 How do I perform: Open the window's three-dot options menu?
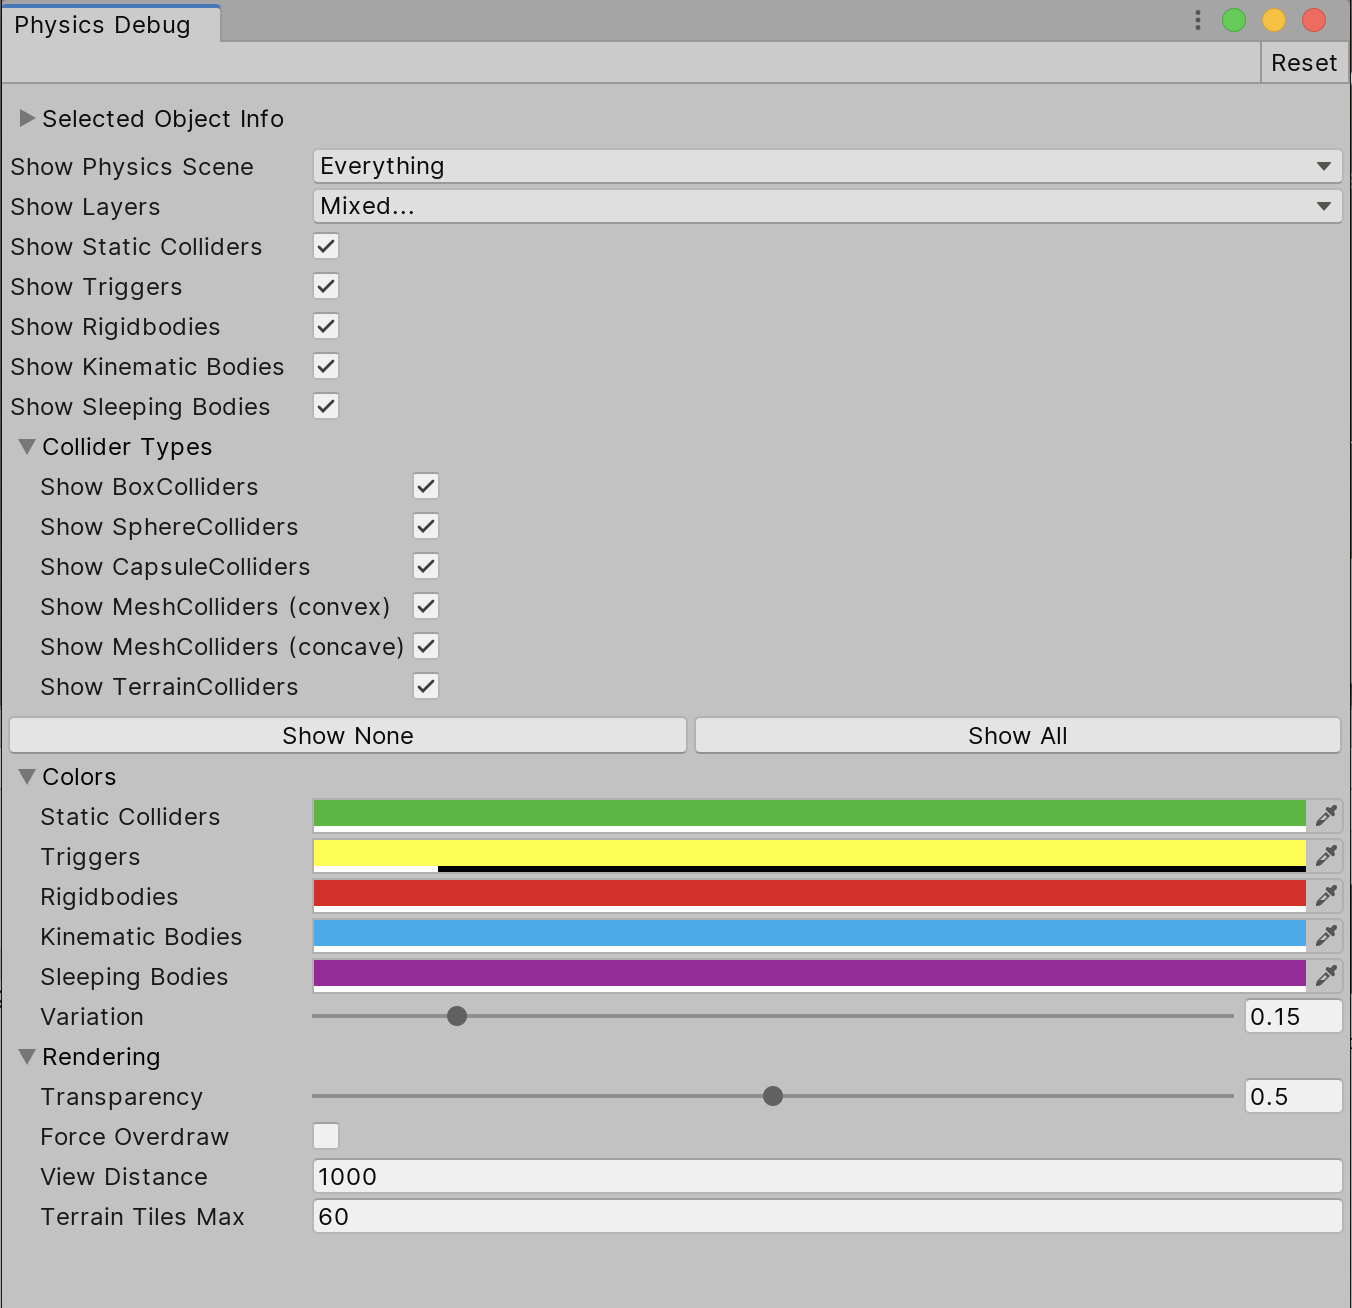[x=1197, y=20]
